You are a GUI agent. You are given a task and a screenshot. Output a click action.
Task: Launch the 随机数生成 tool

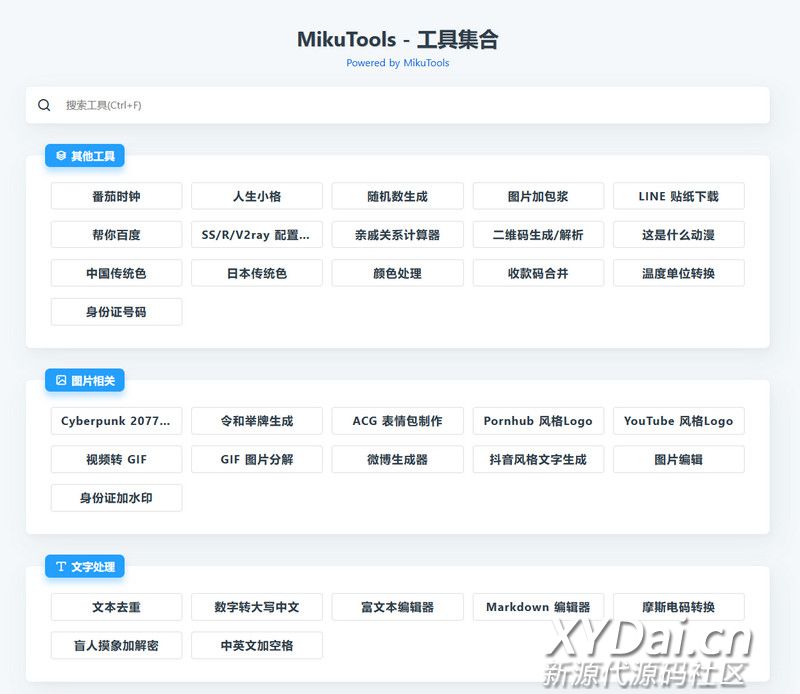coord(397,196)
